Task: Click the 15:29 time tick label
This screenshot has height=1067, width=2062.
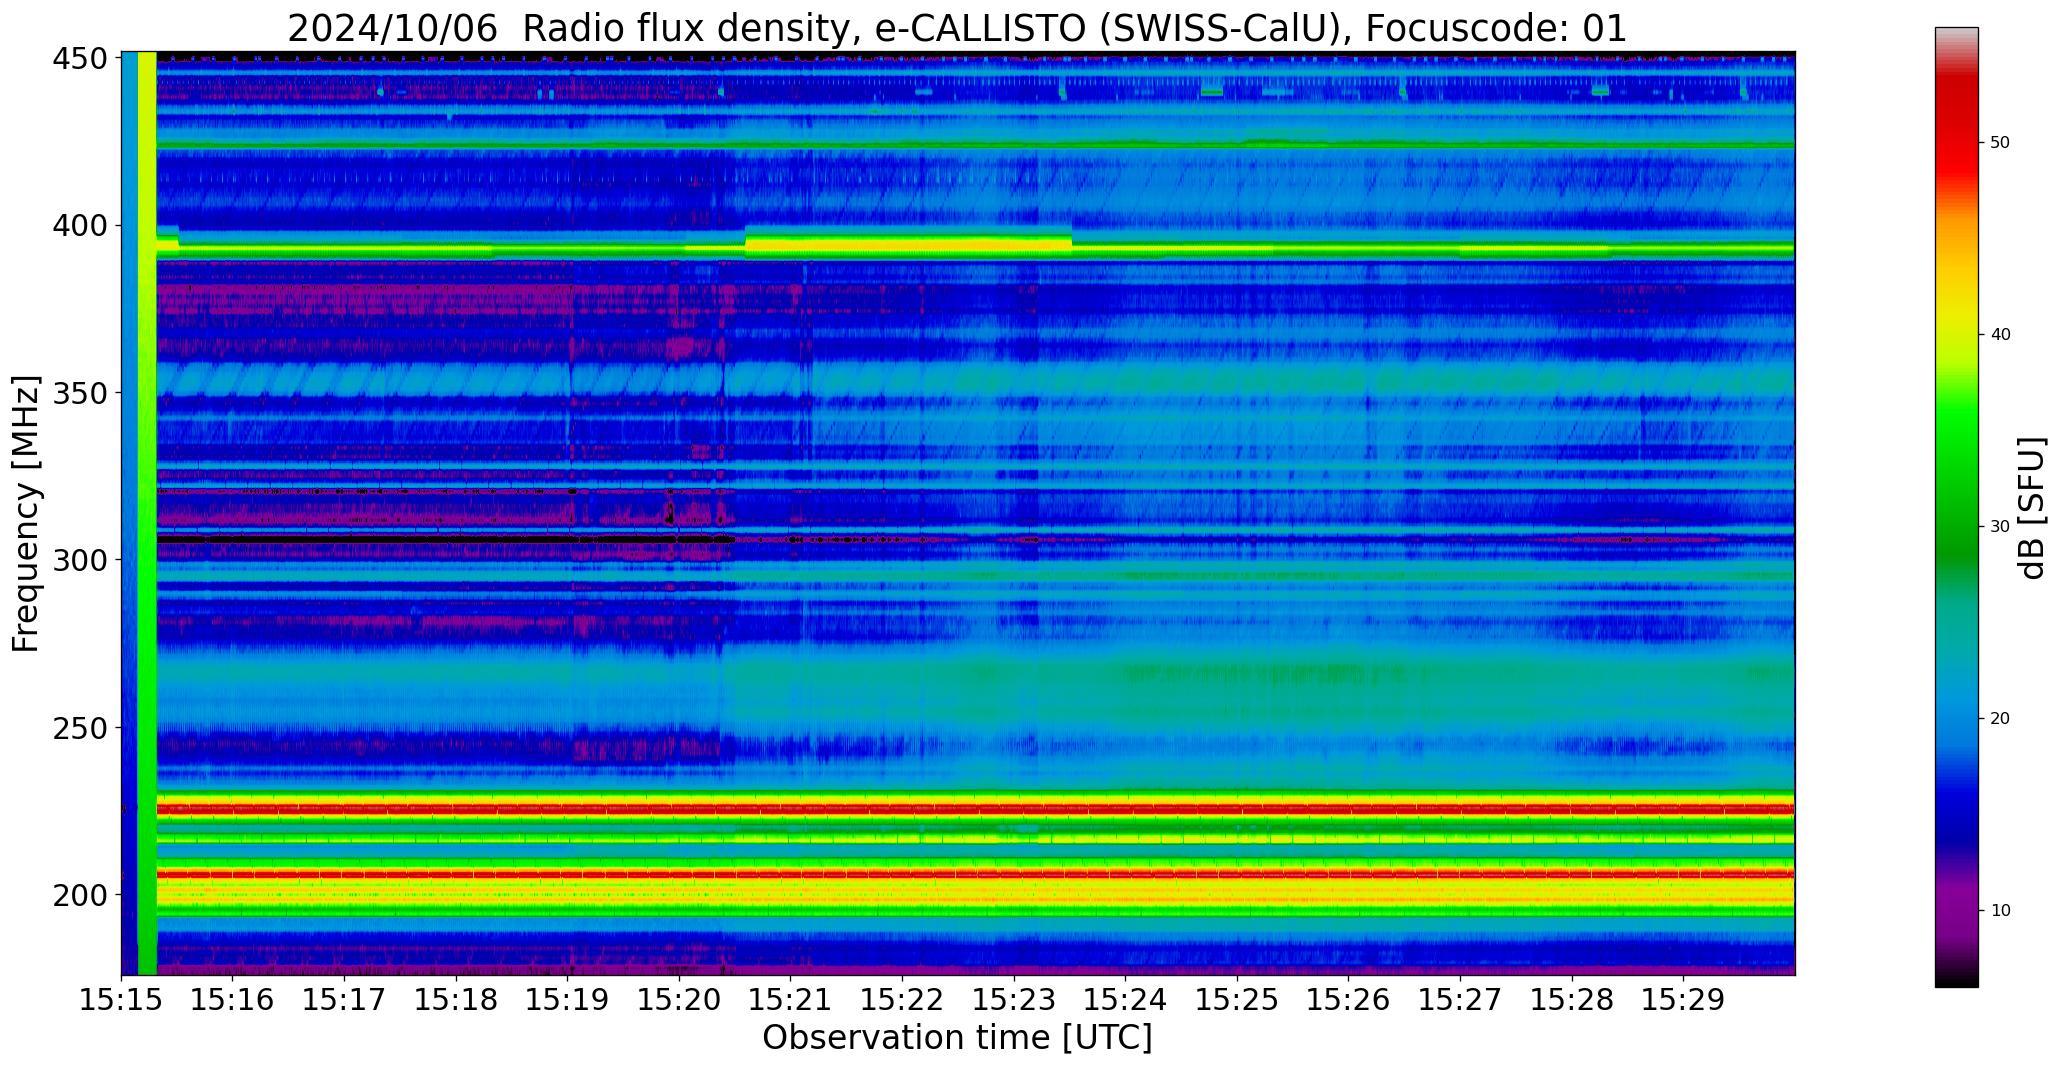Action: point(1683,999)
